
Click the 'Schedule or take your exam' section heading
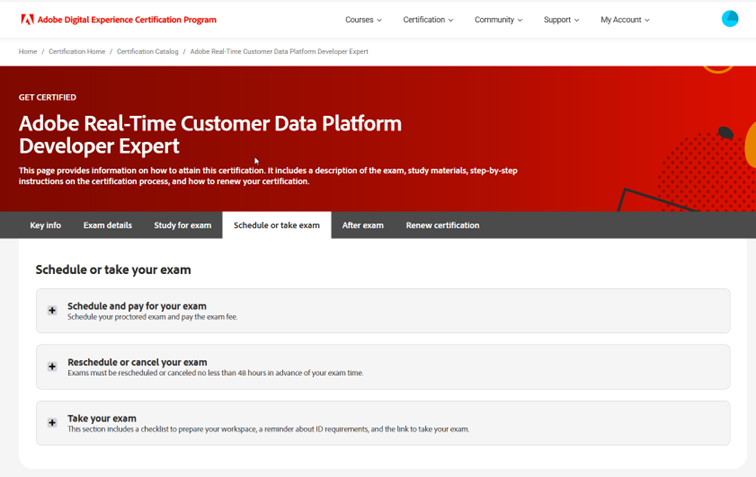(113, 270)
